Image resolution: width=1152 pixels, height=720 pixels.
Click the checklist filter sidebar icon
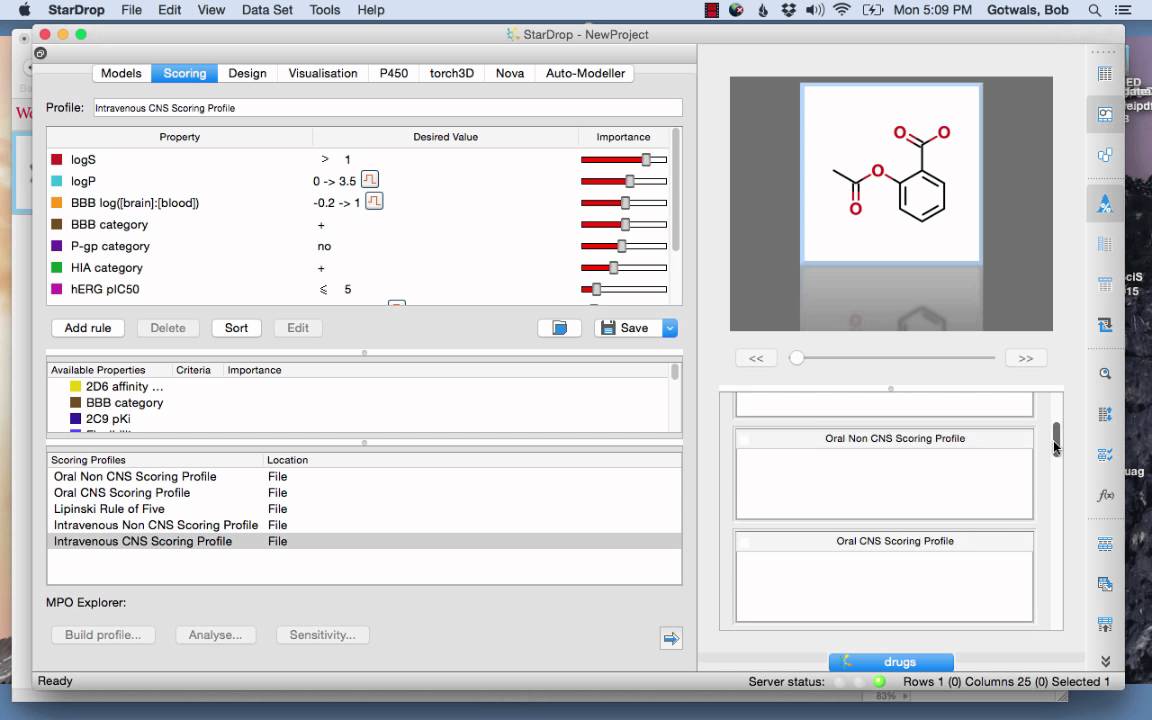coord(1104,455)
